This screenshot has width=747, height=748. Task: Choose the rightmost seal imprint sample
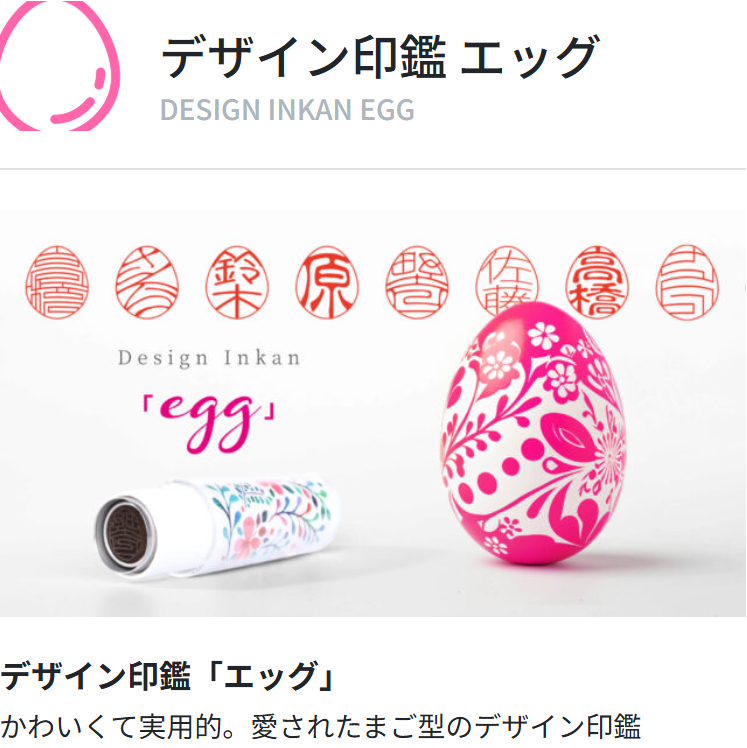687,282
